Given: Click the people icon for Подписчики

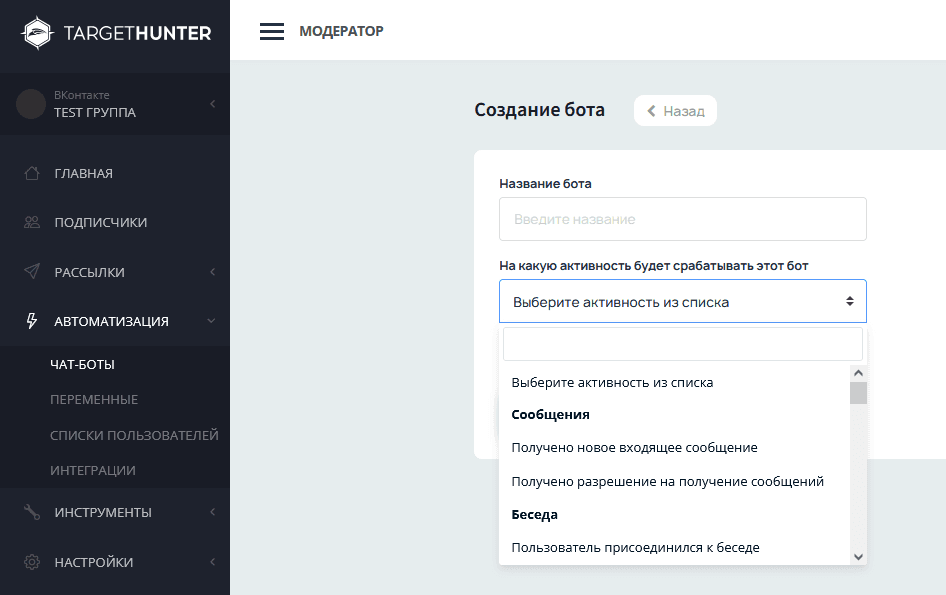Looking at the screenshot, I should pos(32,223).
